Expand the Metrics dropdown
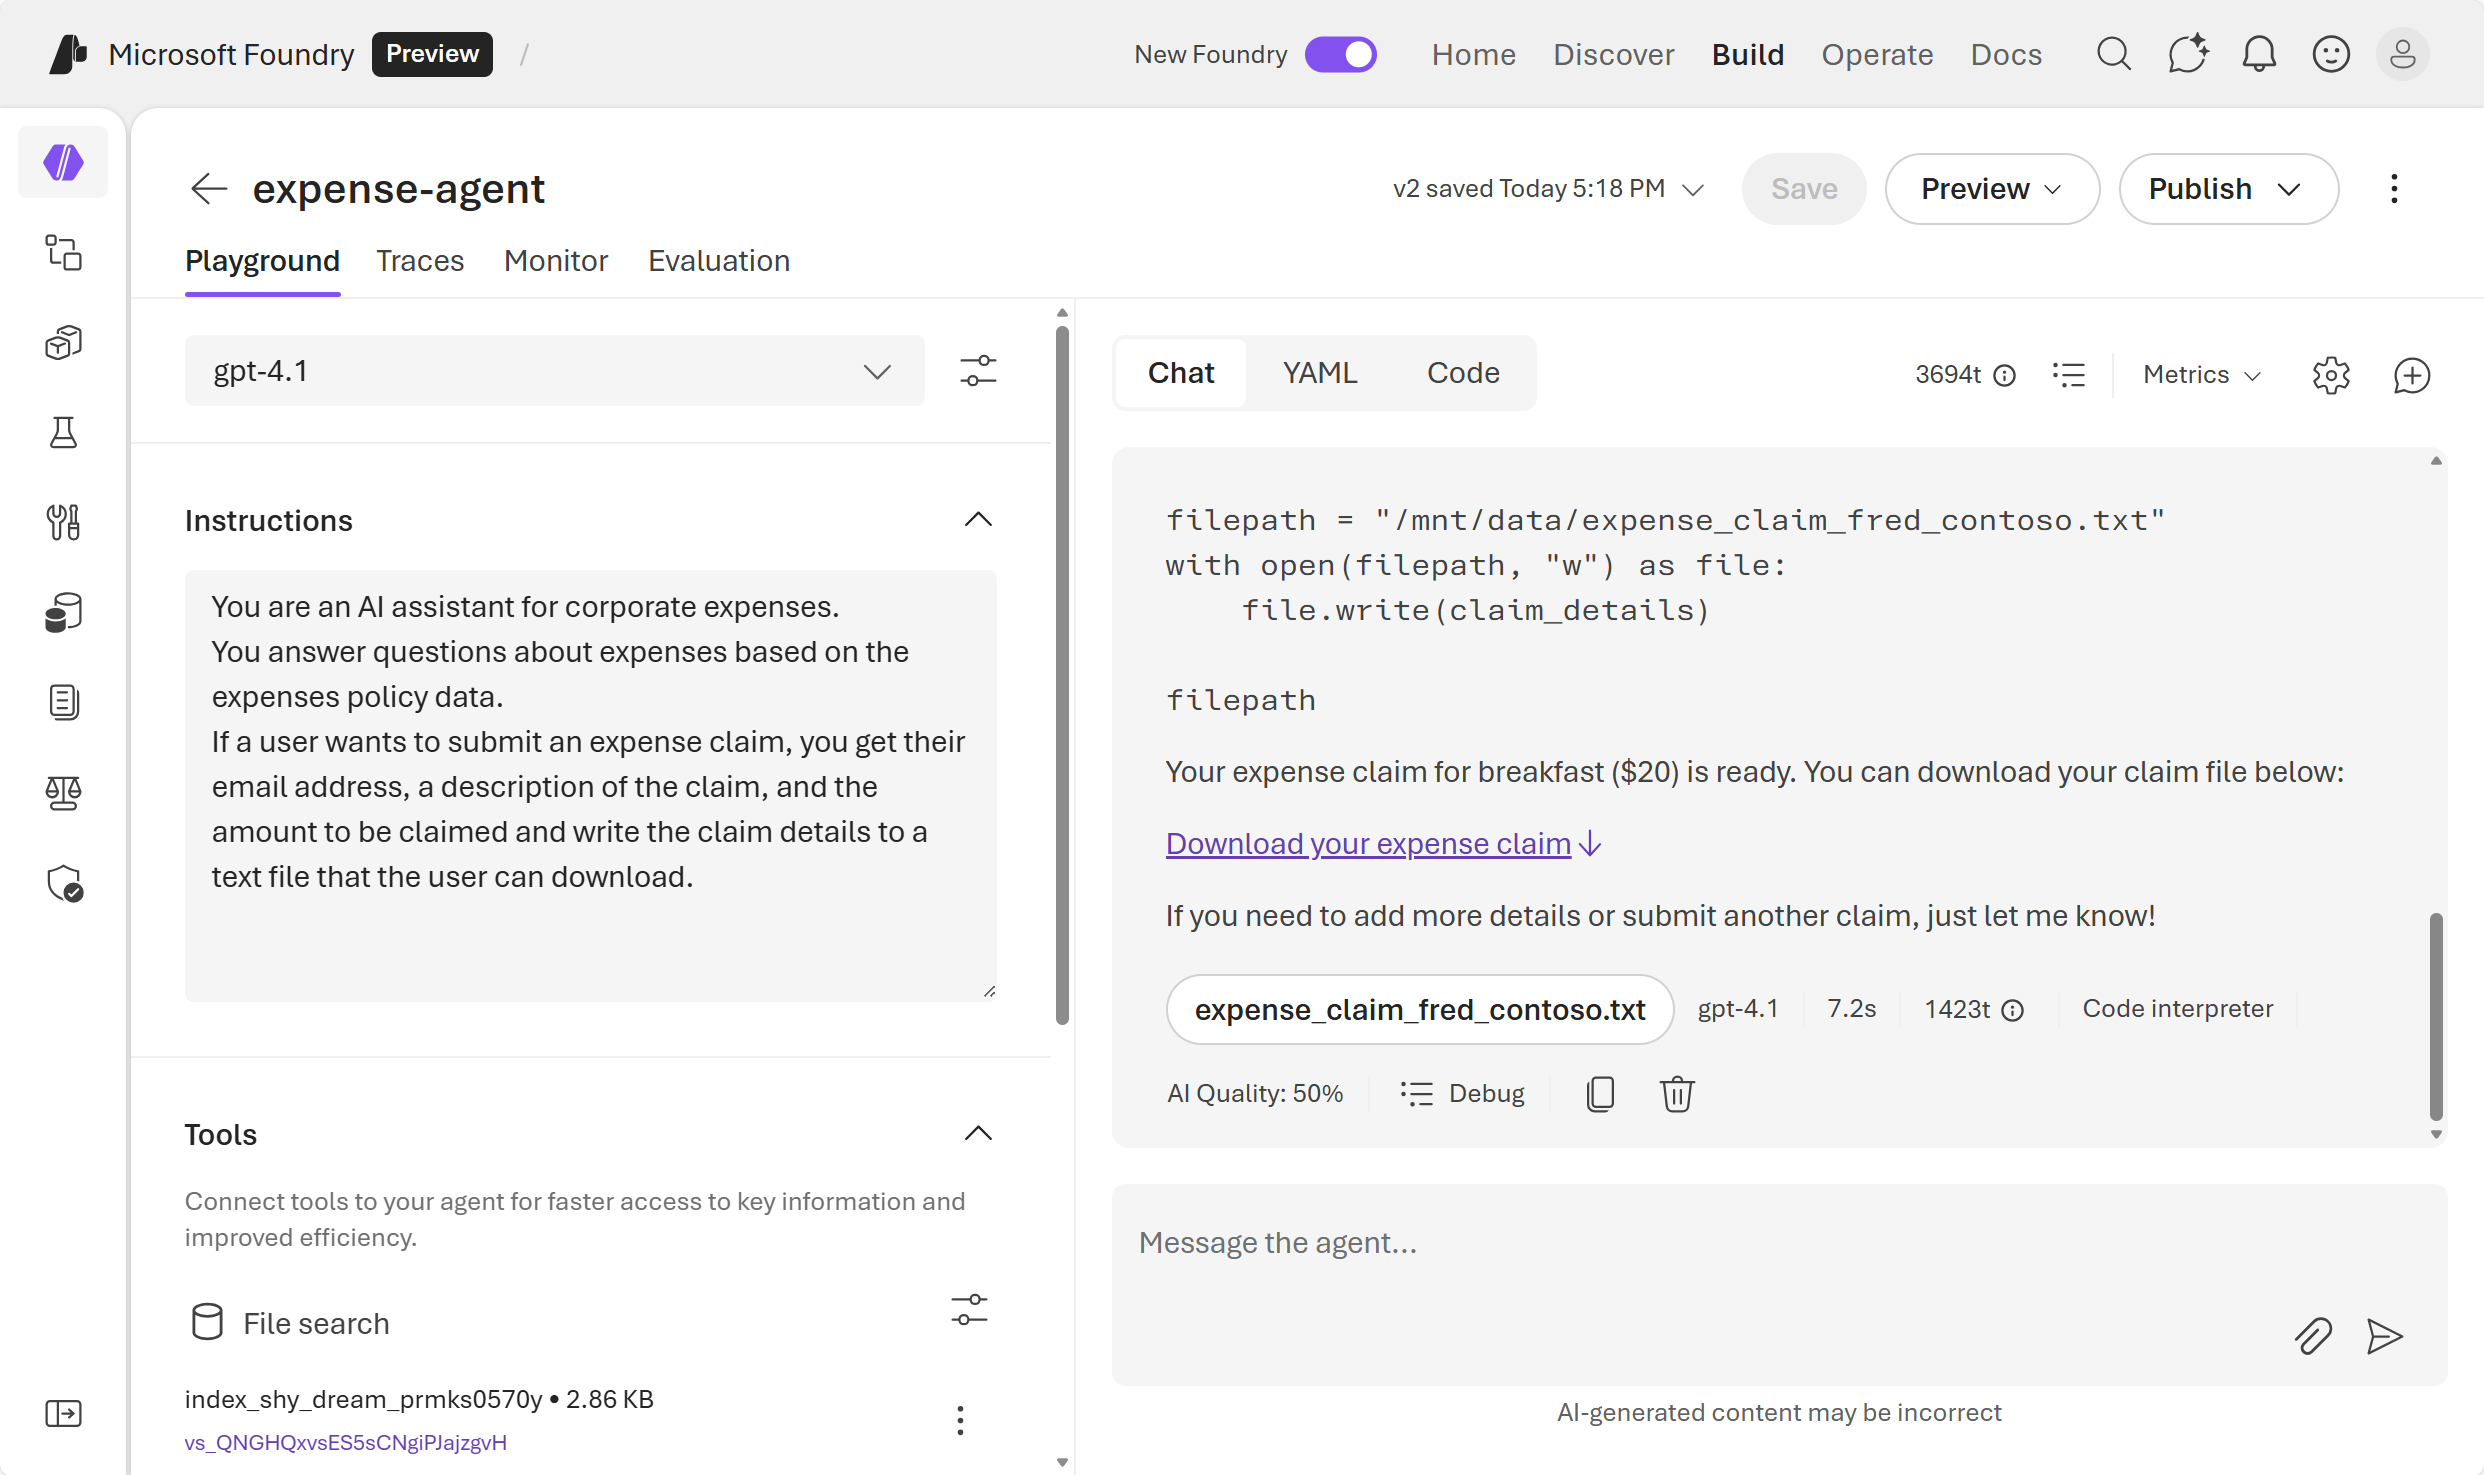Screen dimensions: 2484x1475 [2202, 375]
